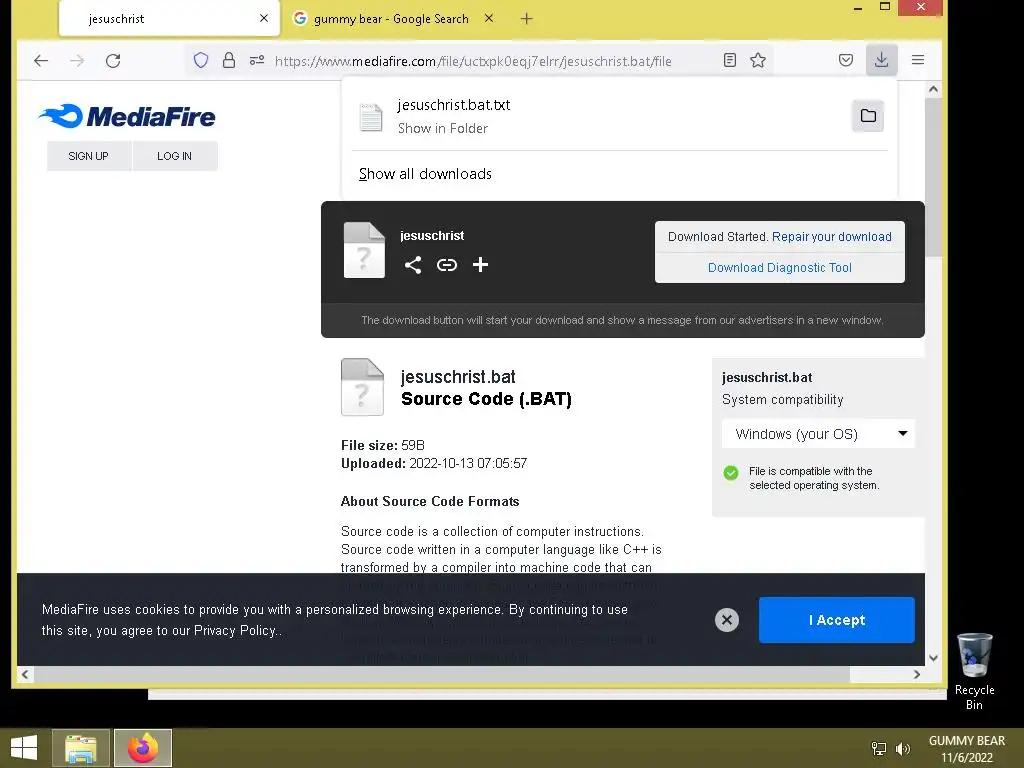The height and width of the screenshot is (768, 1024).
Task: Toggle the Firefox downloads panel button
Action: [882, 60]
